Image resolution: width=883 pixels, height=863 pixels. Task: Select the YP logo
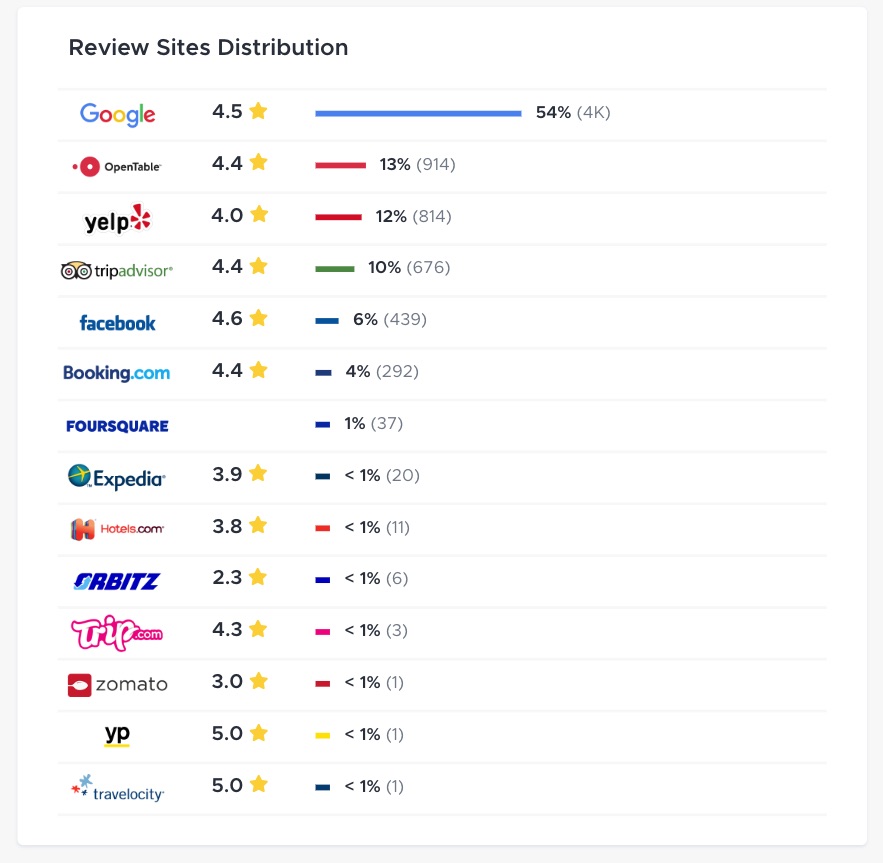click(x=117, y=735)
